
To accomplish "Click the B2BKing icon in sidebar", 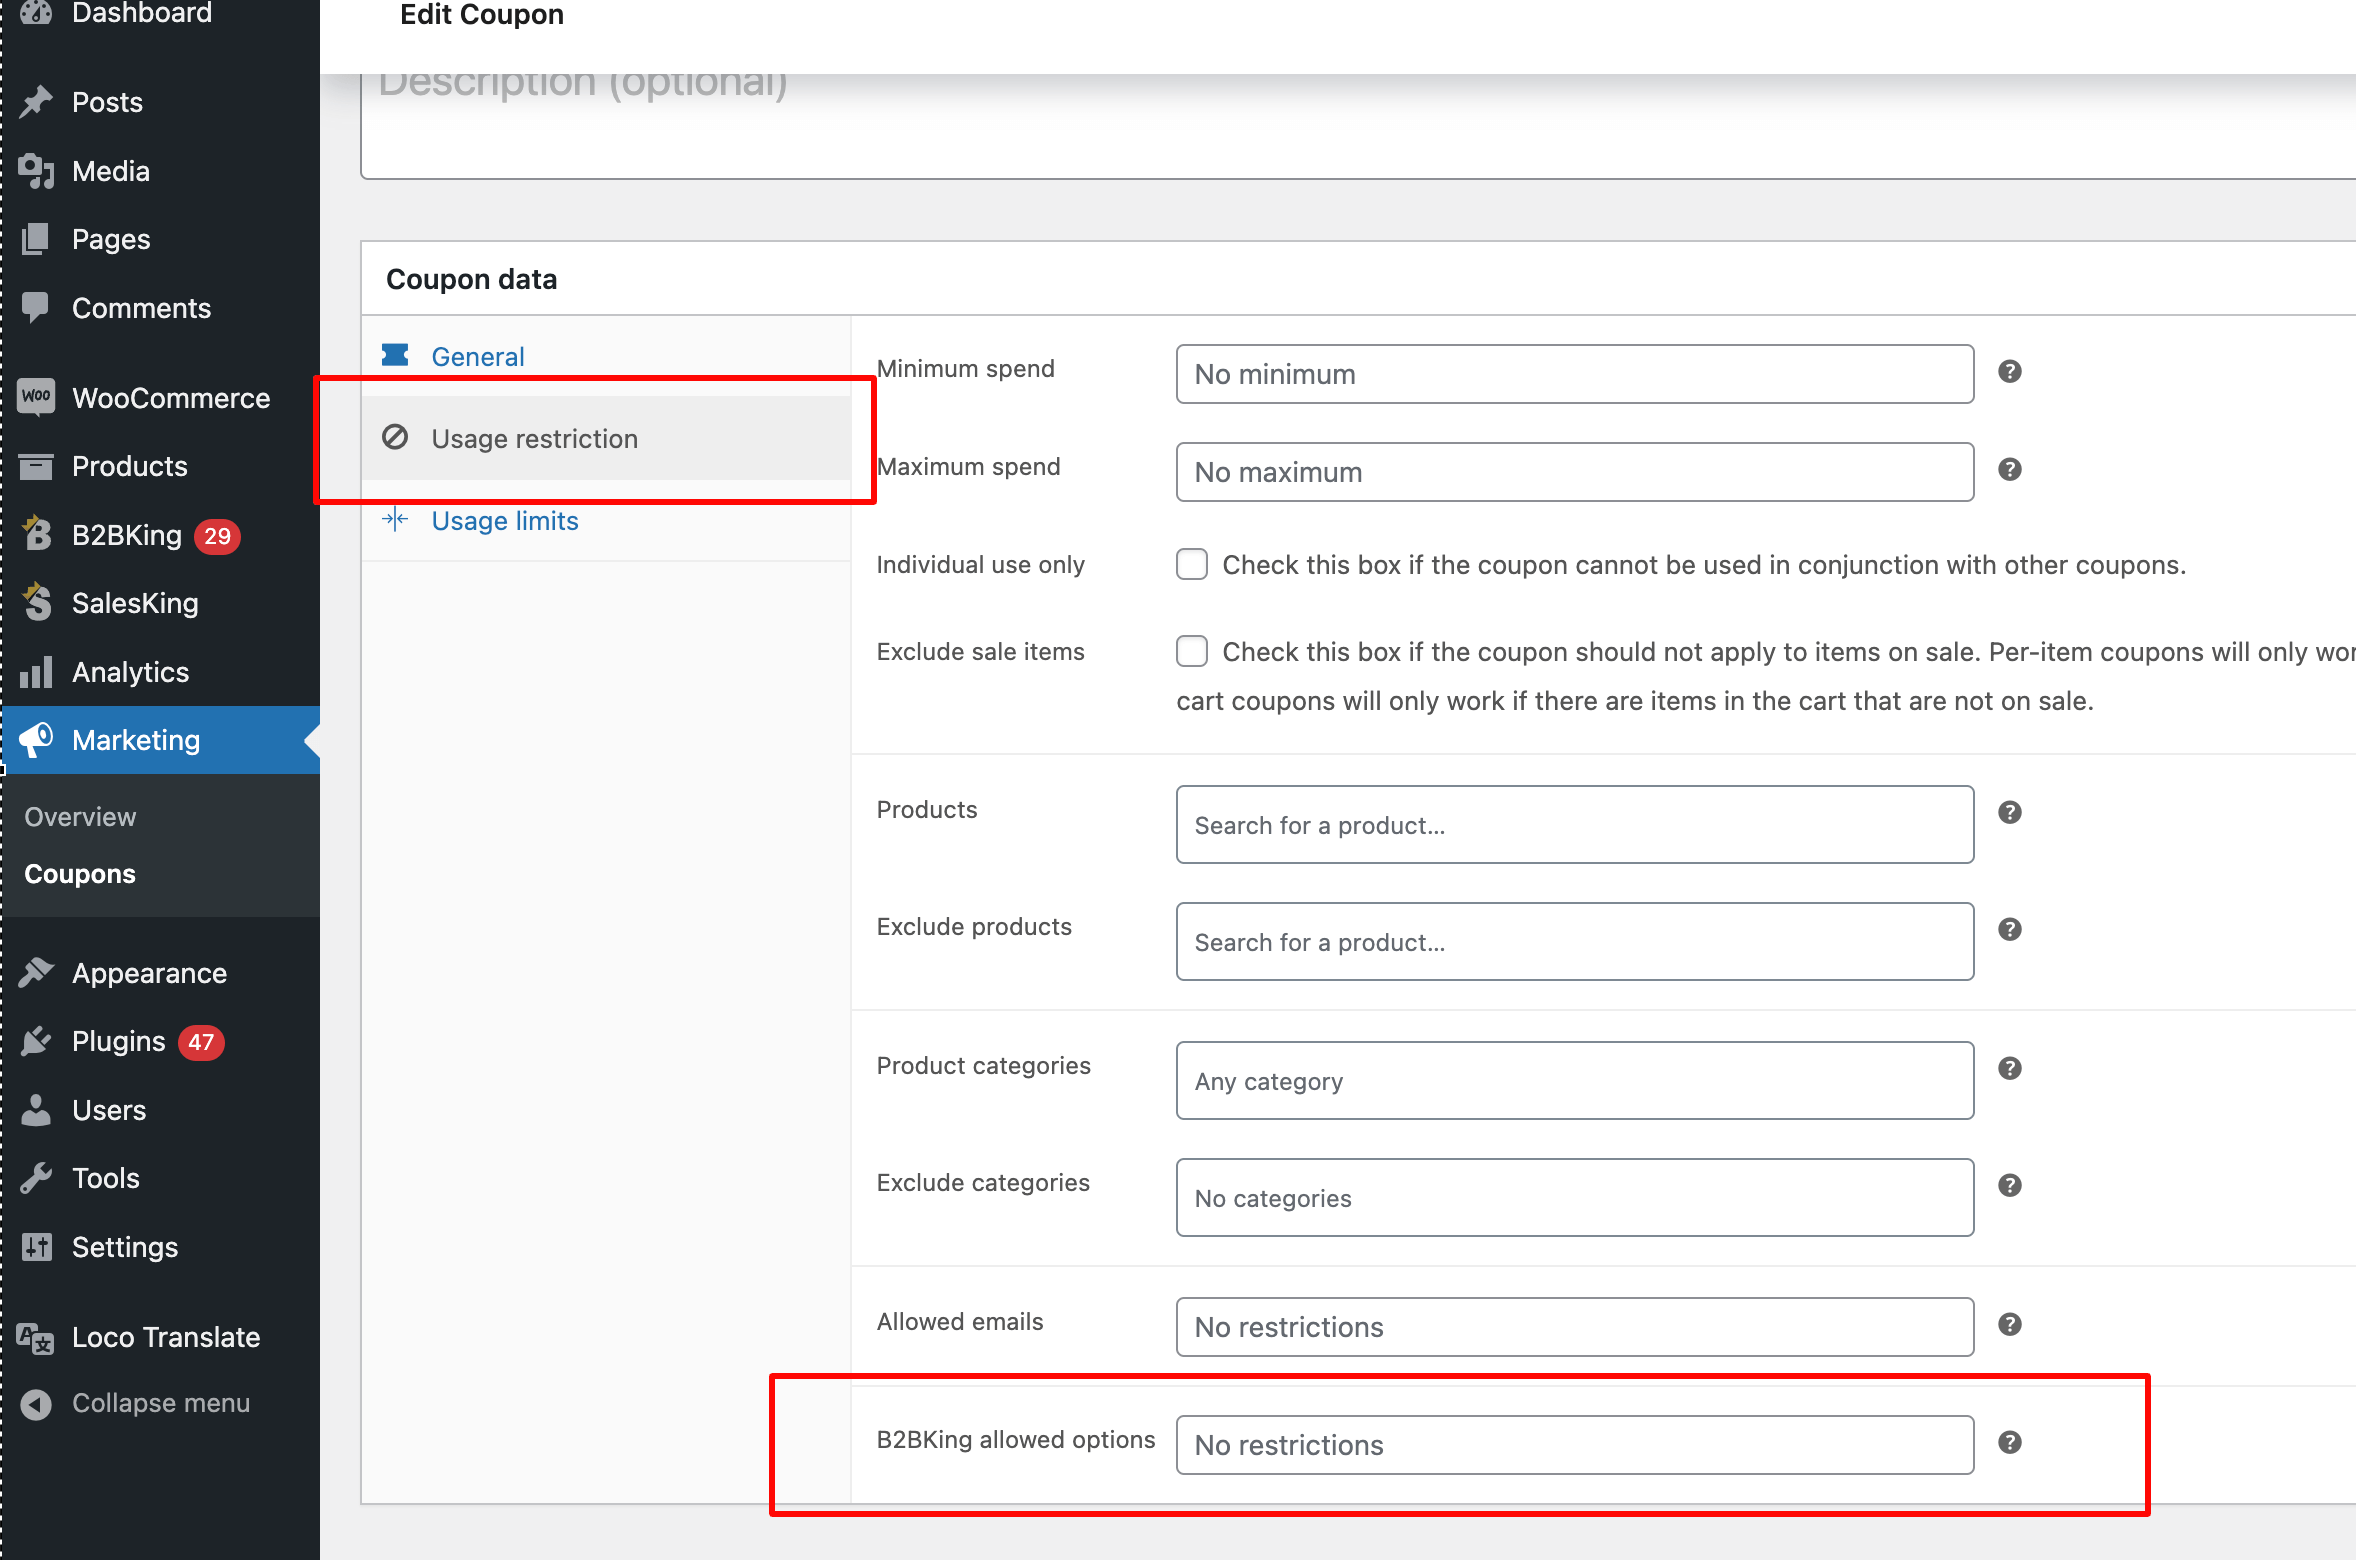I will pos(37,534).
